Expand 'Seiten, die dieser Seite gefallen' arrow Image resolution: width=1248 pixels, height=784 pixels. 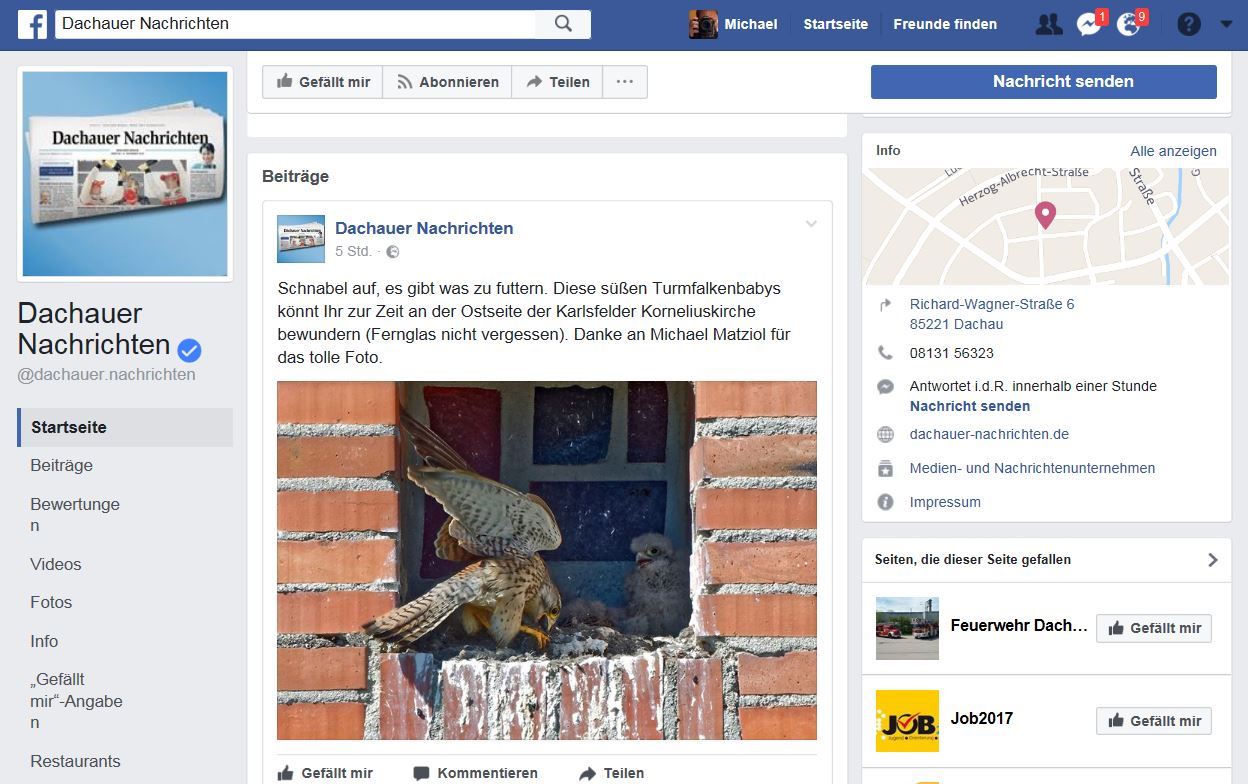[1212, 560]
